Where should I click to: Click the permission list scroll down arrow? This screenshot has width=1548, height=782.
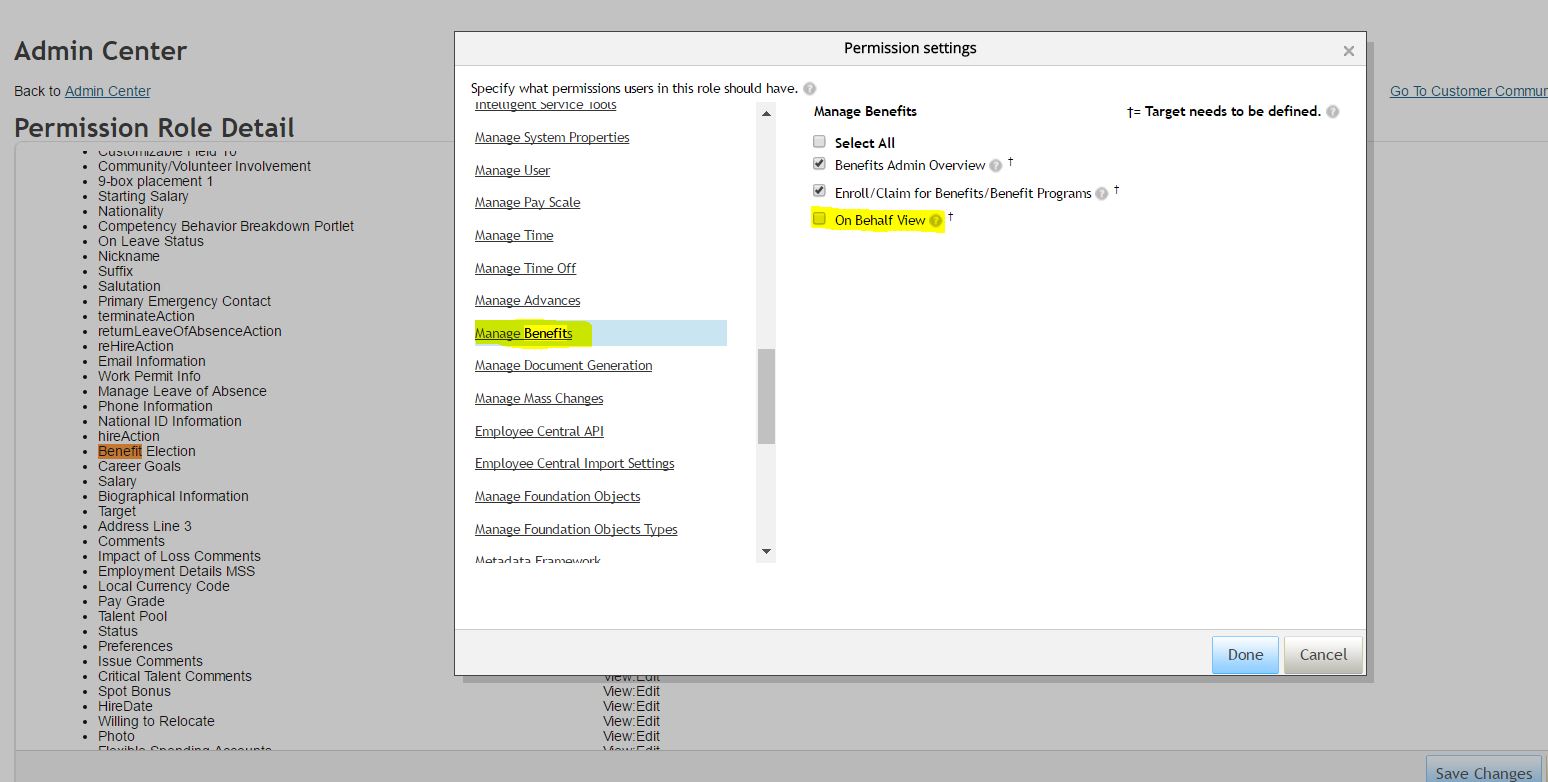pyautogui.click(x=767, y=551)
